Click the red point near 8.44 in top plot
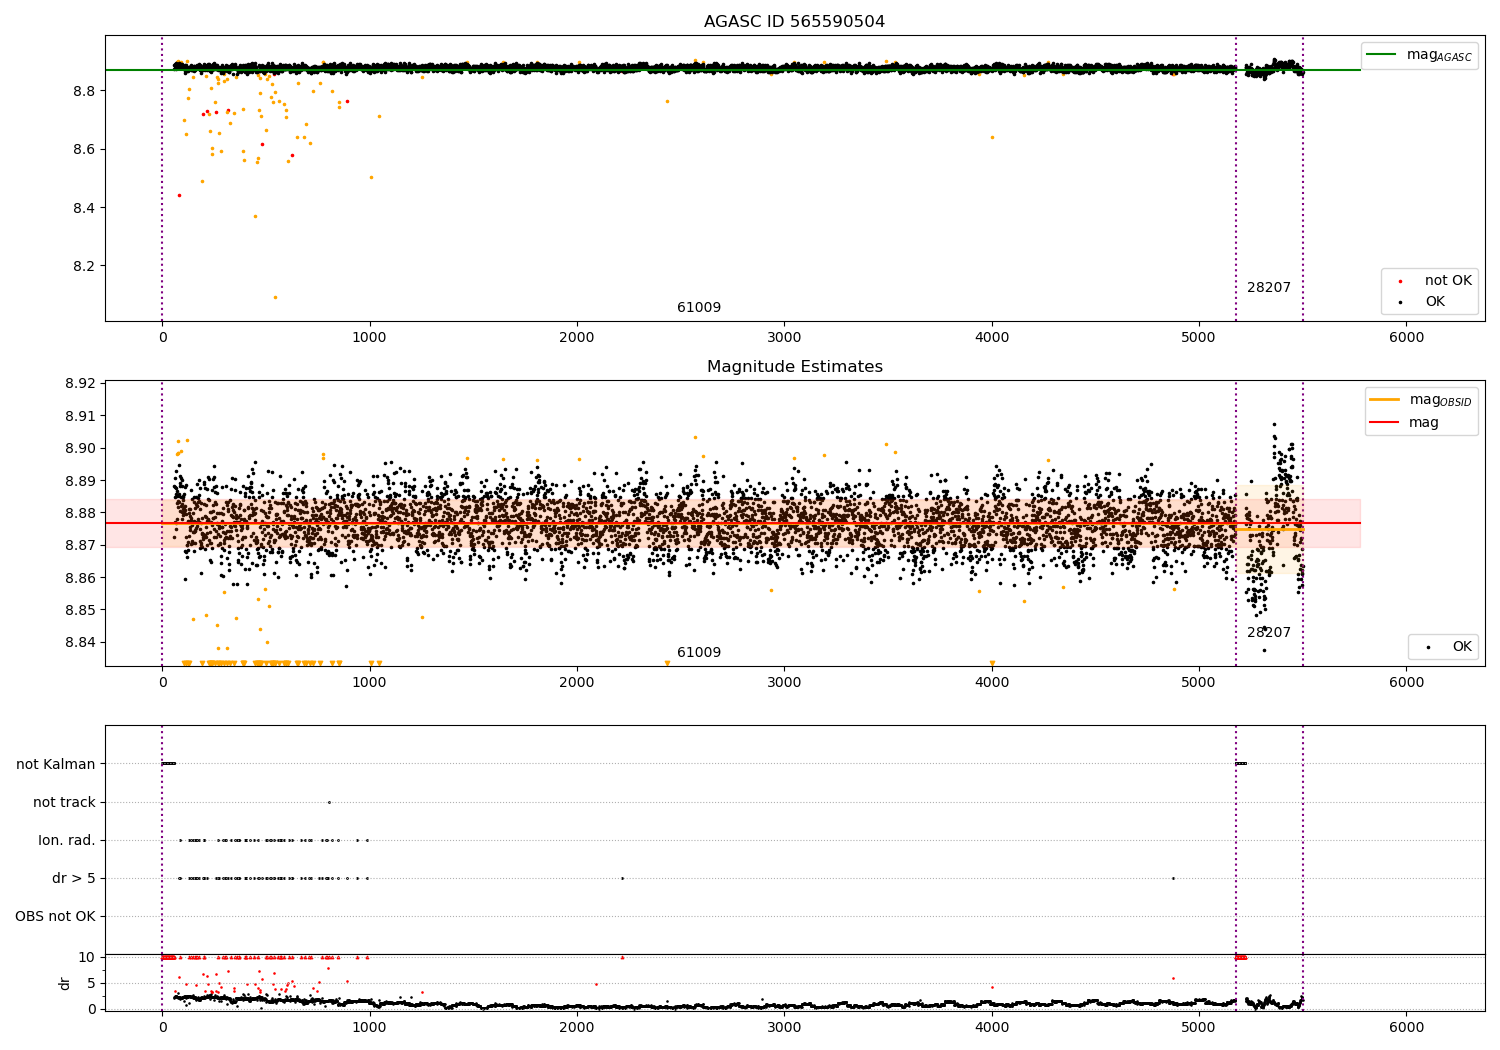 click(179, 195)
